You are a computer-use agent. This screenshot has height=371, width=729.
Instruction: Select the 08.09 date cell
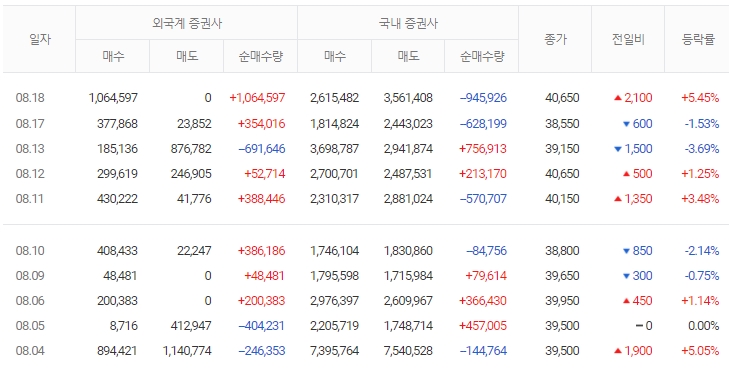(30, 276)
